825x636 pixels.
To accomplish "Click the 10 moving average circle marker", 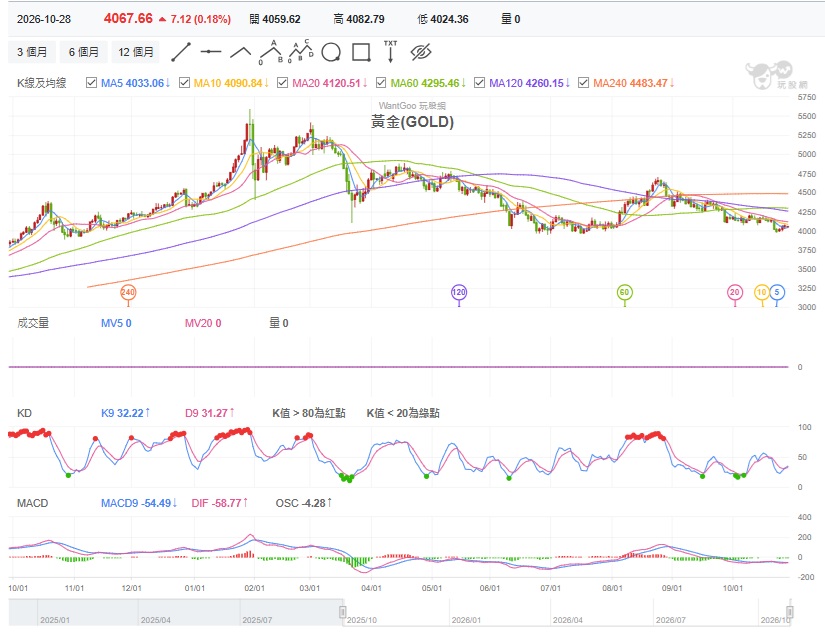I will [x=762, y=292].
